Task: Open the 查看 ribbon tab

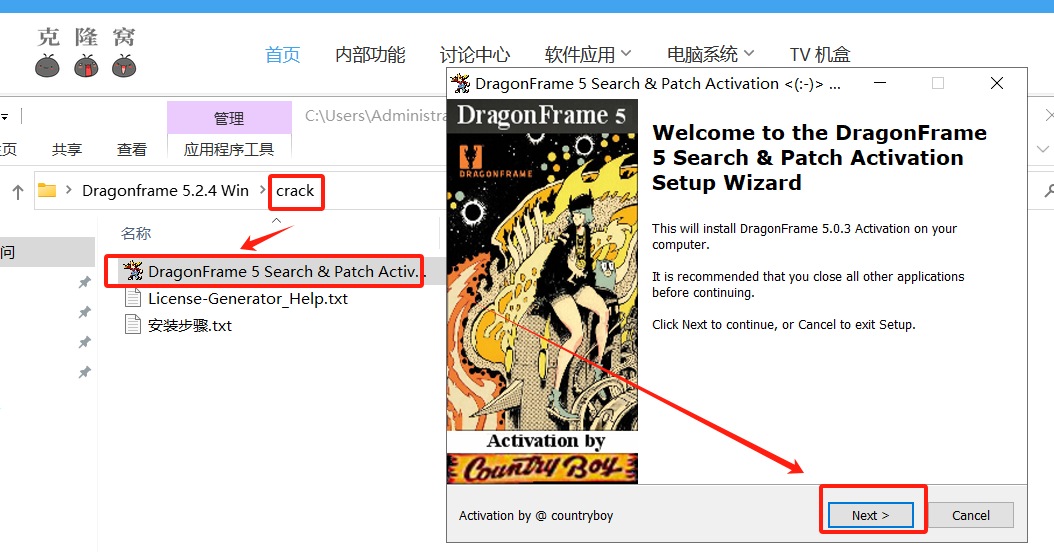Action: [131, 149]
